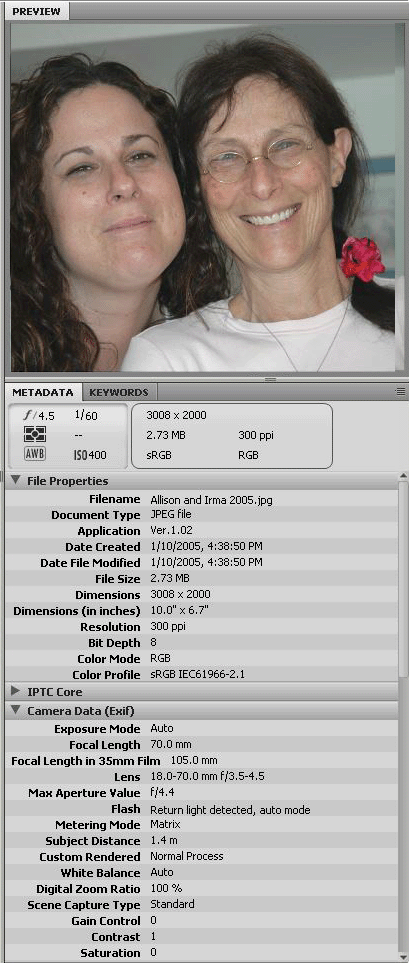Click the Focal Length '70.0 mm' value

171,745
